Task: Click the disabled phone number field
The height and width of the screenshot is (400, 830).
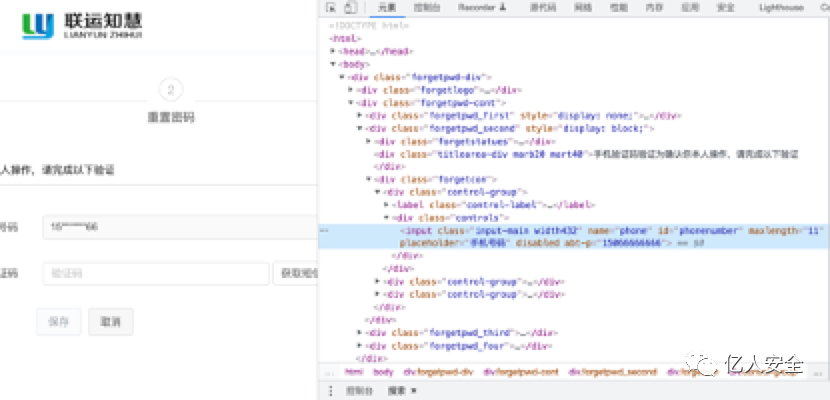Action: (x=180, y=227)
